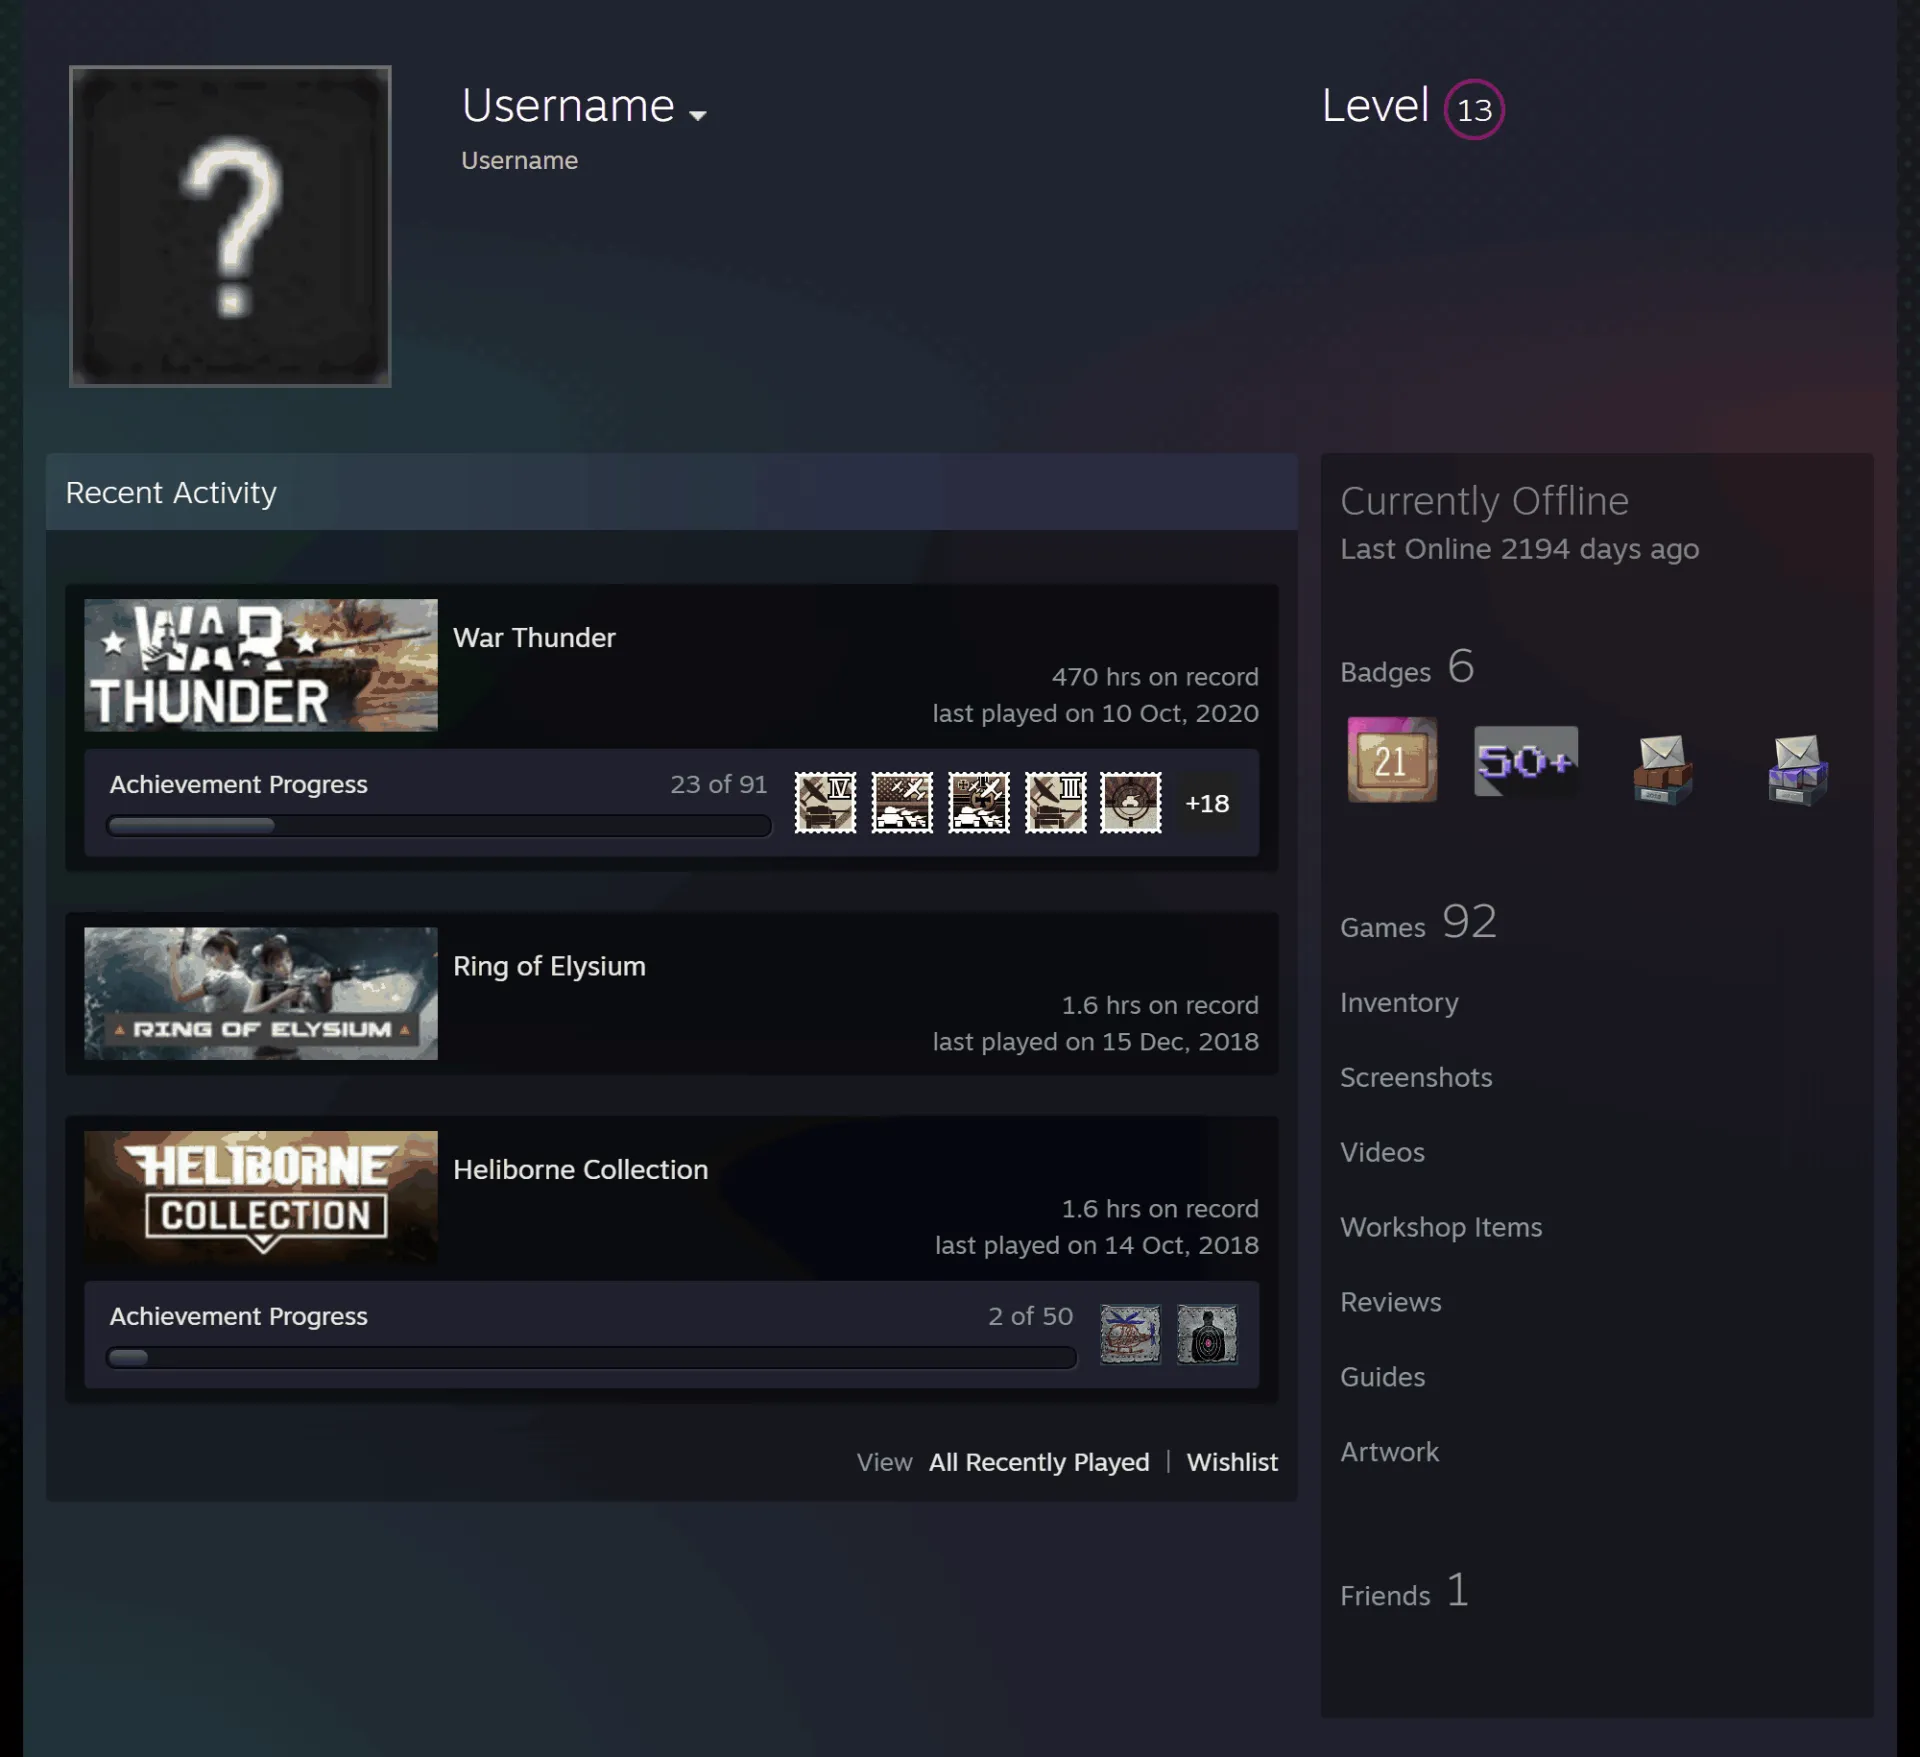Viewport: 1920px width, 1757px height.
Task: Click the Heliborne 2 of 50 count
Action: [x=1030, y=1316]
